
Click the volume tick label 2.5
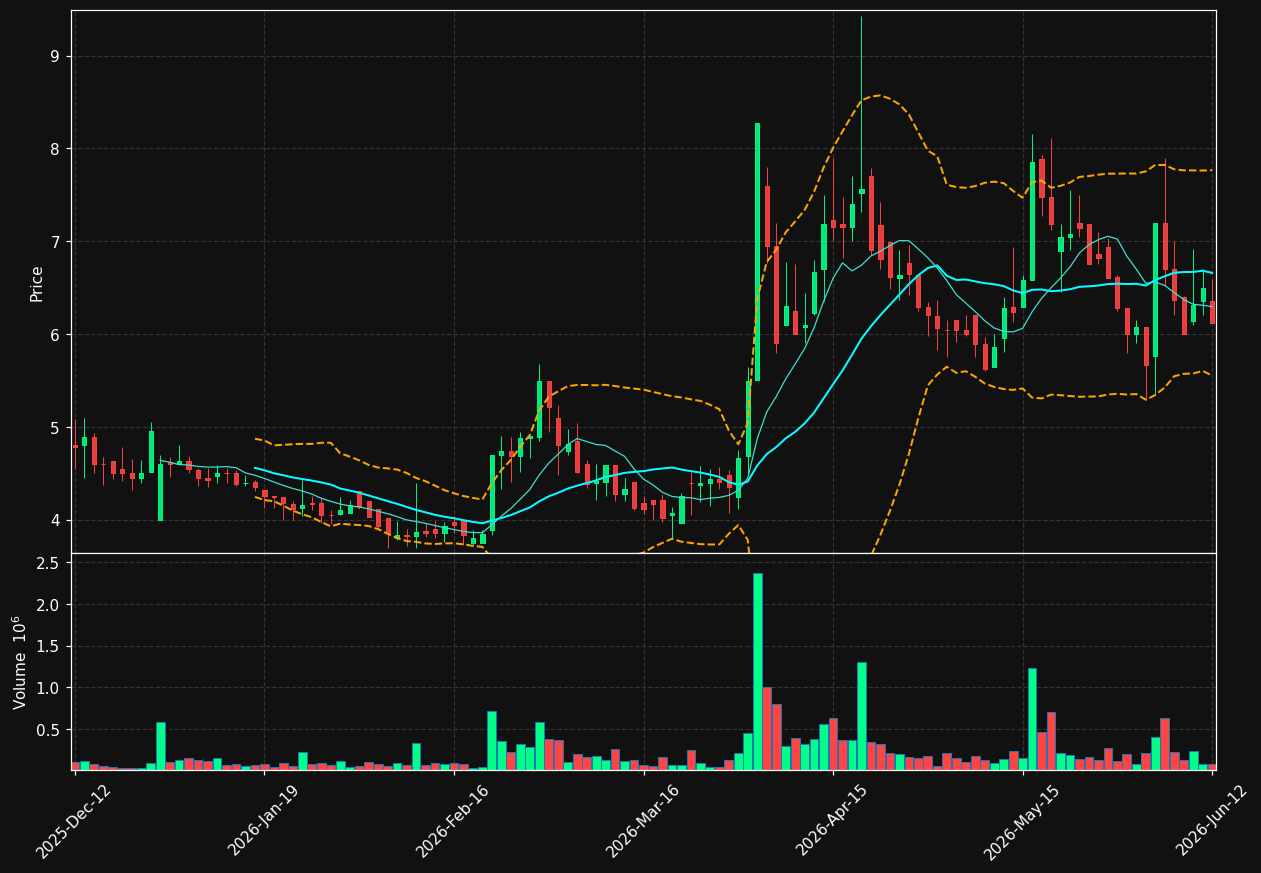50,563
